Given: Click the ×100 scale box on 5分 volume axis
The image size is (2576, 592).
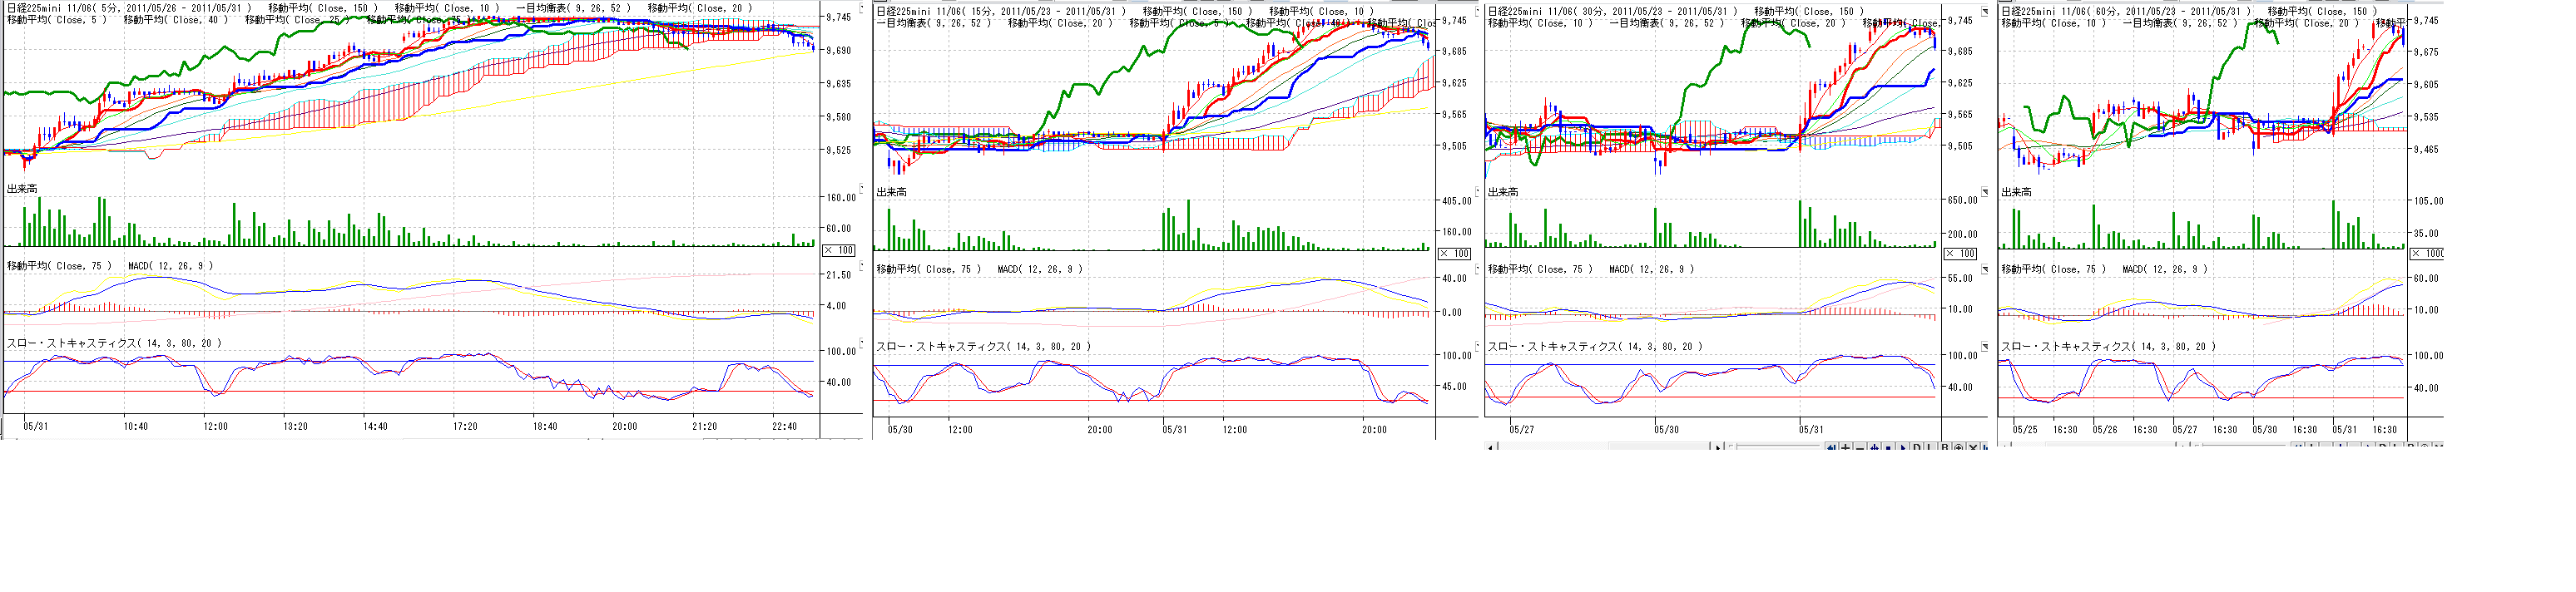Looking at the screenshot, I should (839, 250).
